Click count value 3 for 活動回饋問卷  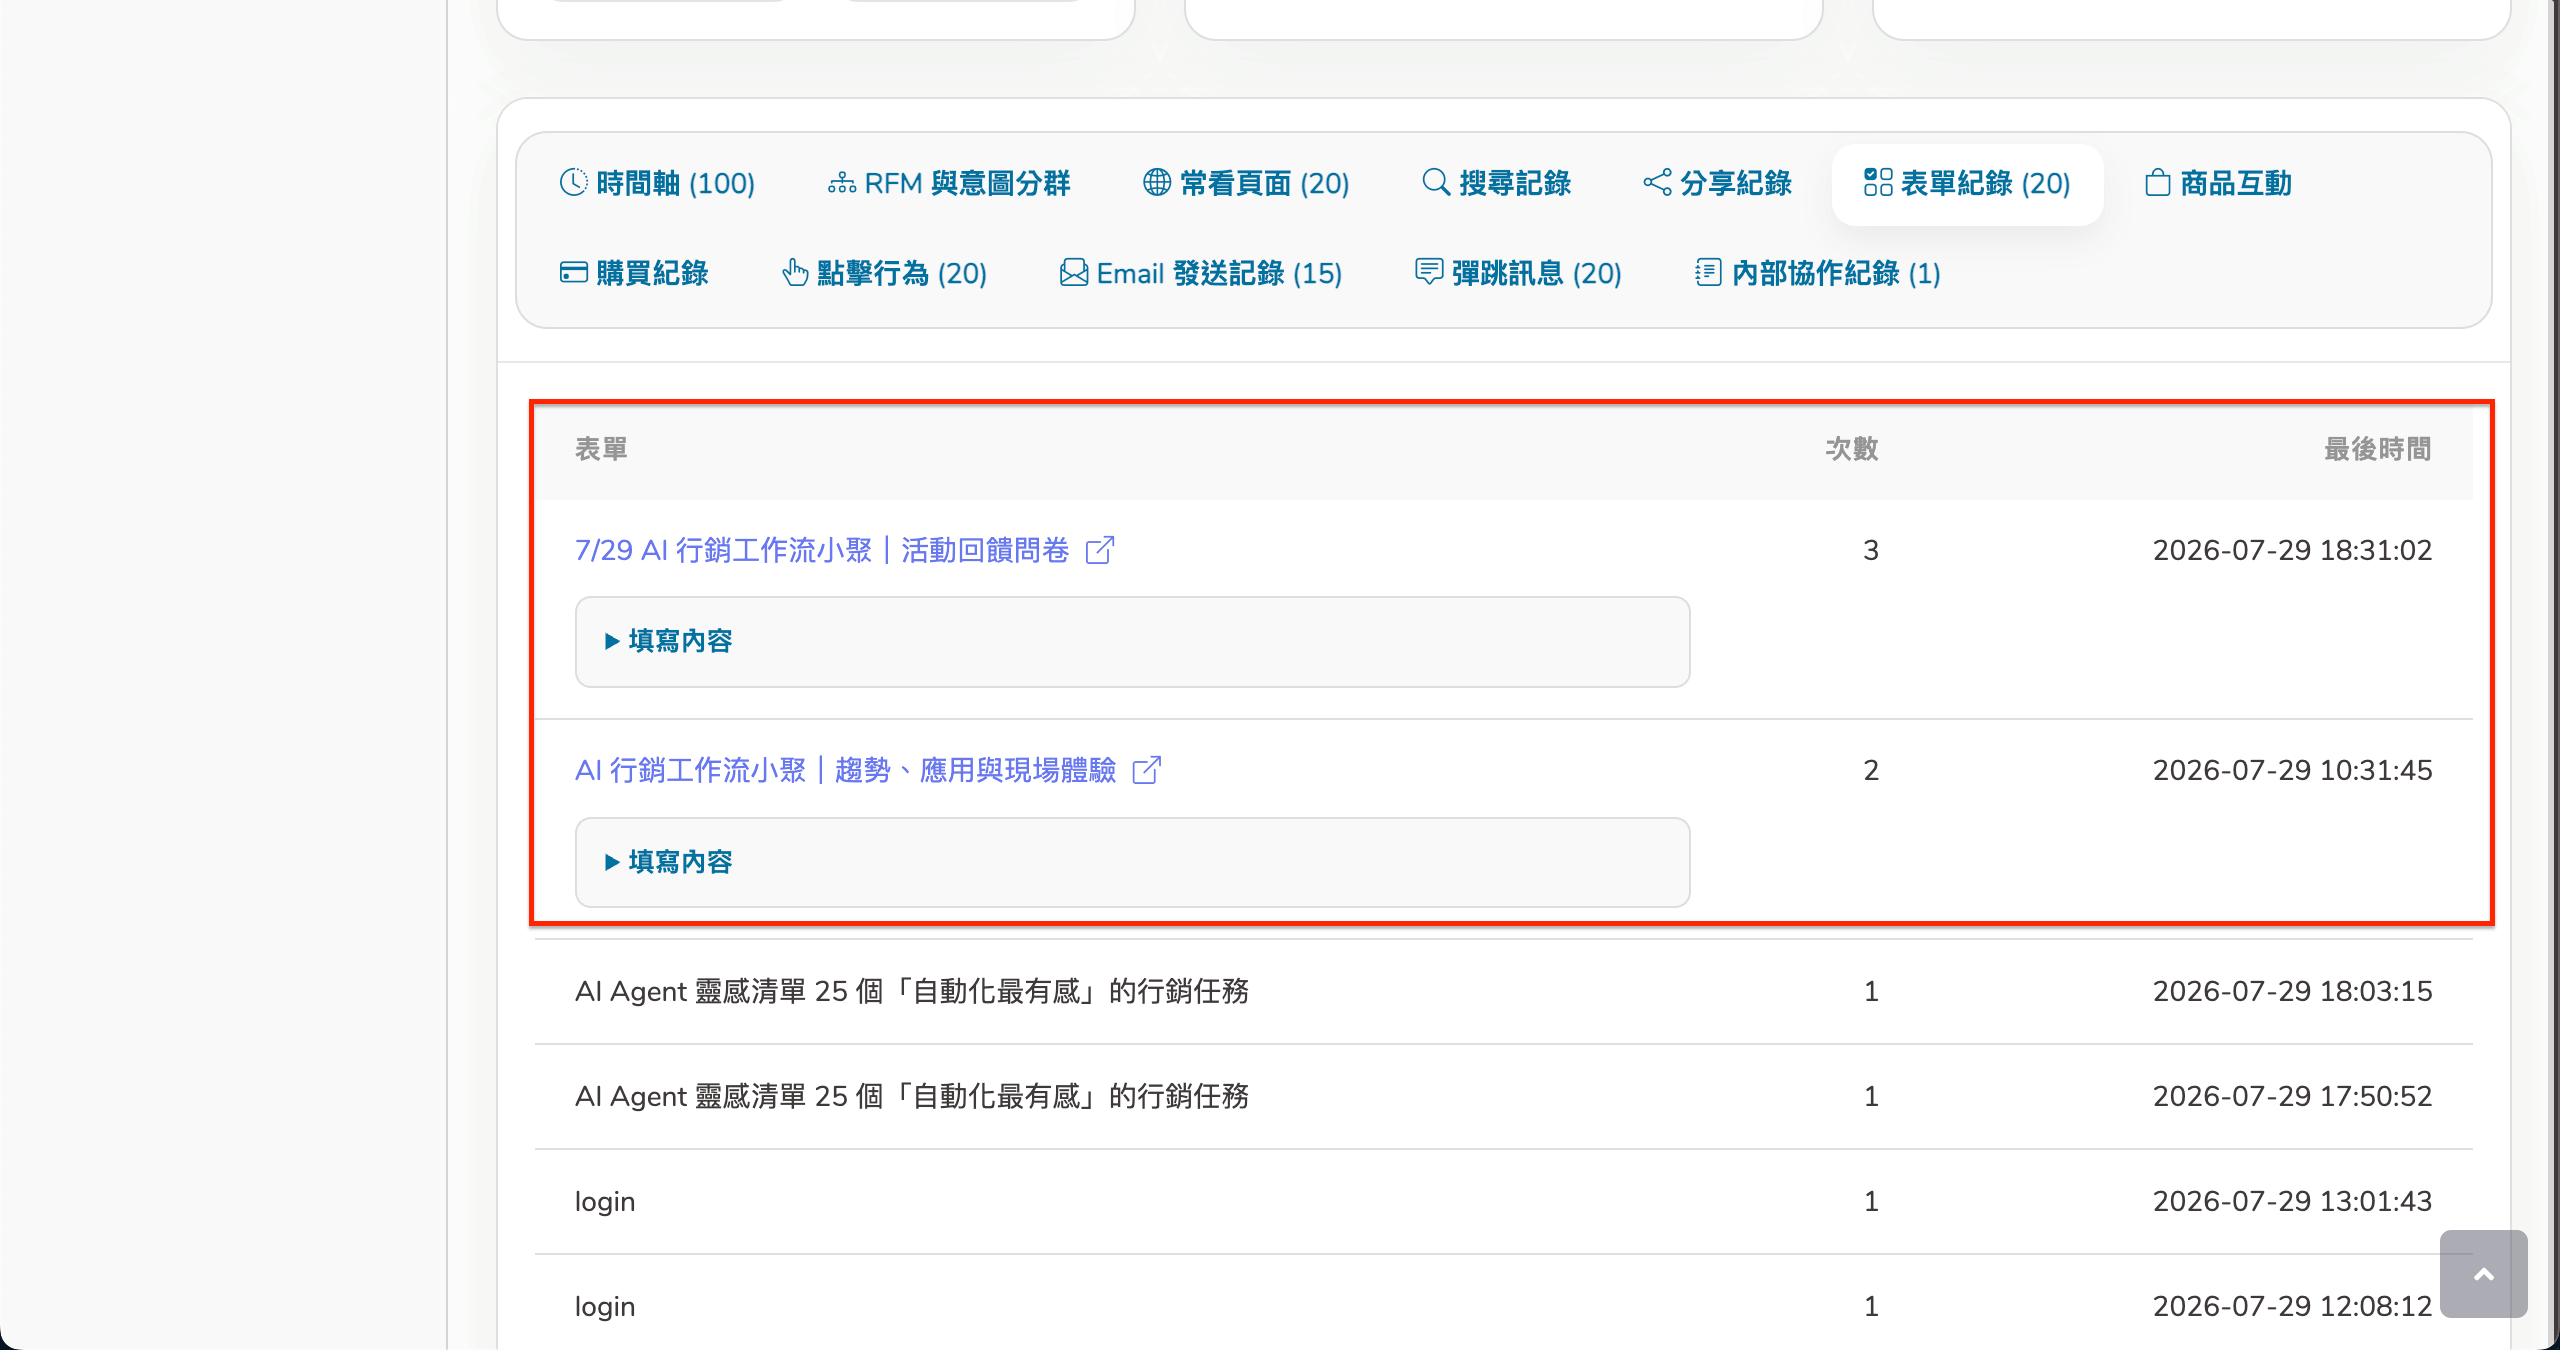pos(1871,550)
